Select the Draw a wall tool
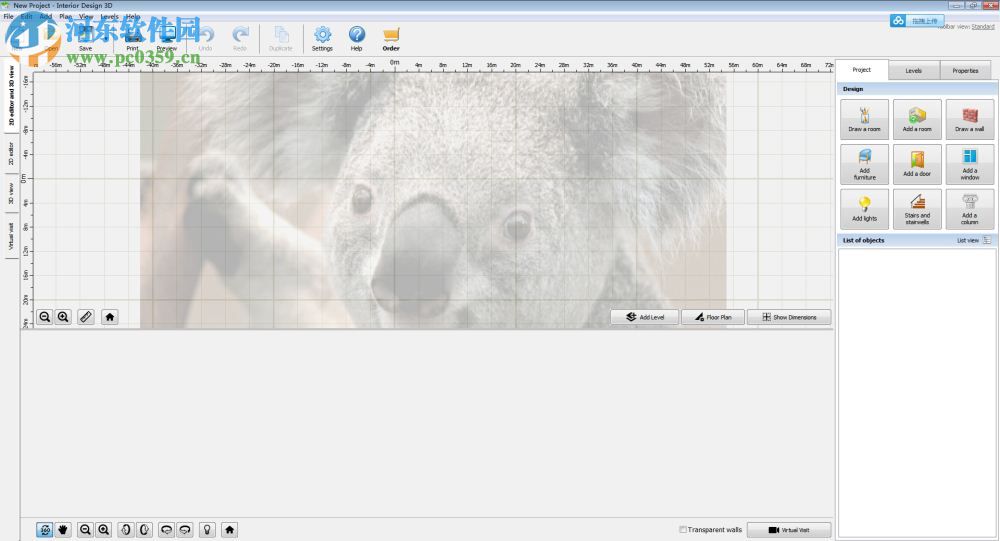Image resolution: width=1000 pixels, height=541 pixels. pos(969,119)
